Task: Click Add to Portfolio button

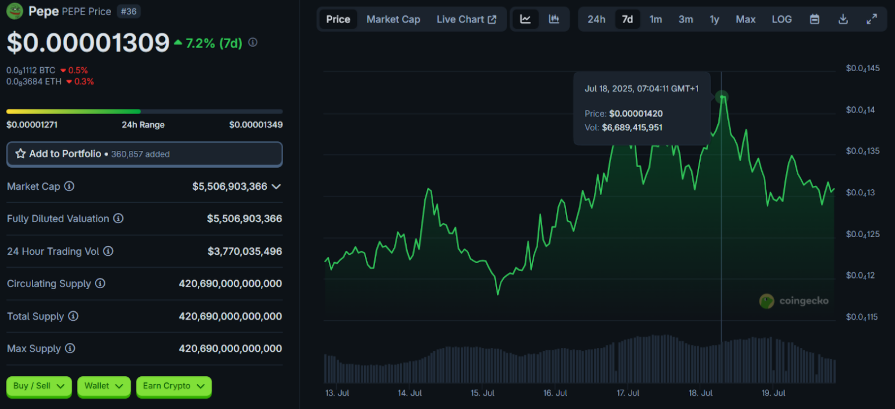Action: coord(144,154)
